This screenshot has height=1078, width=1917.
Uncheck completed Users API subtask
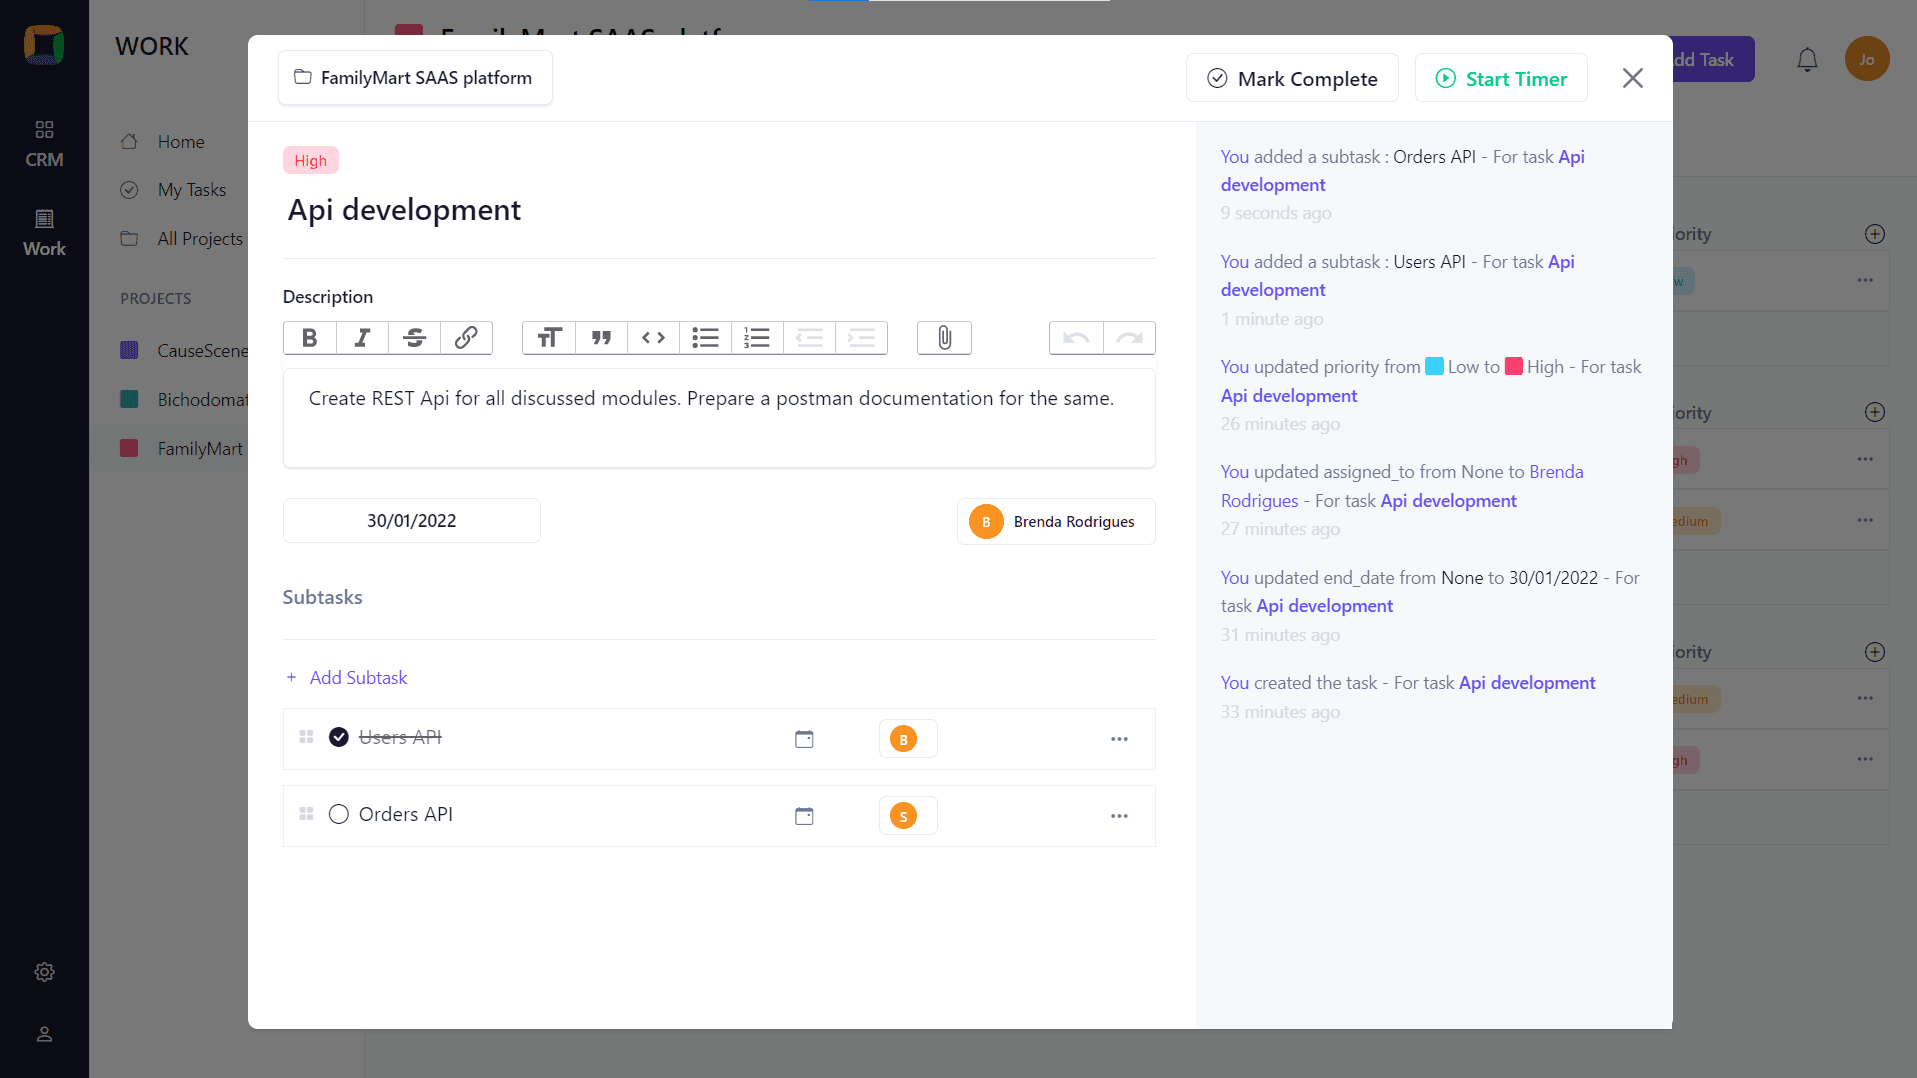pos(339,737)
